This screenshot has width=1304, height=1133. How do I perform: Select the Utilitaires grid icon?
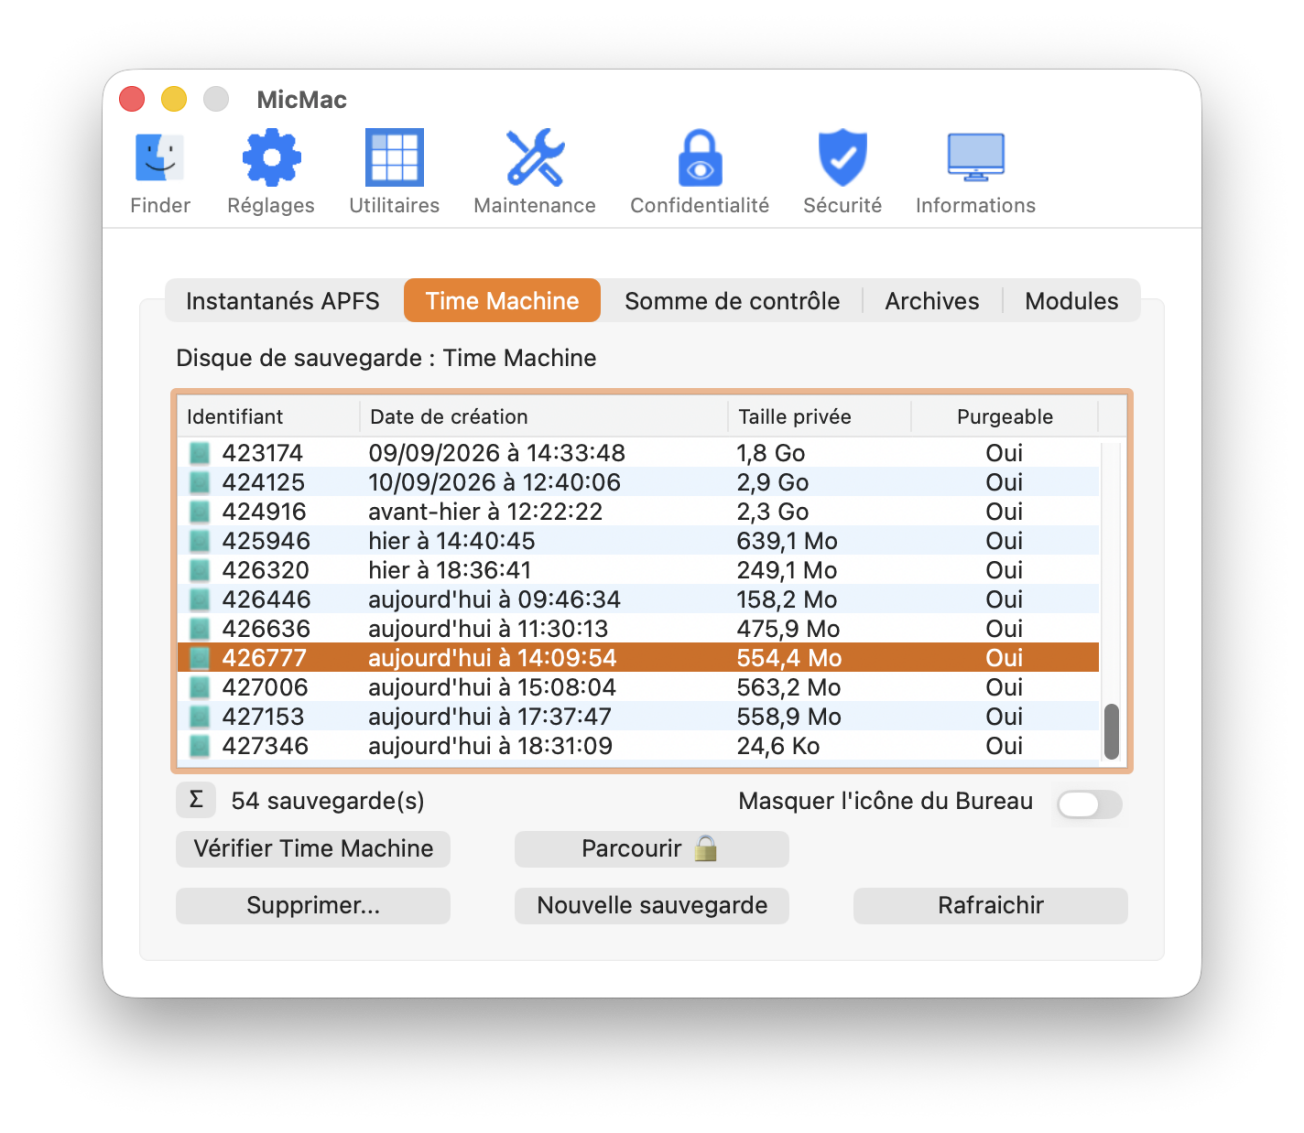(x=394, y=158)
